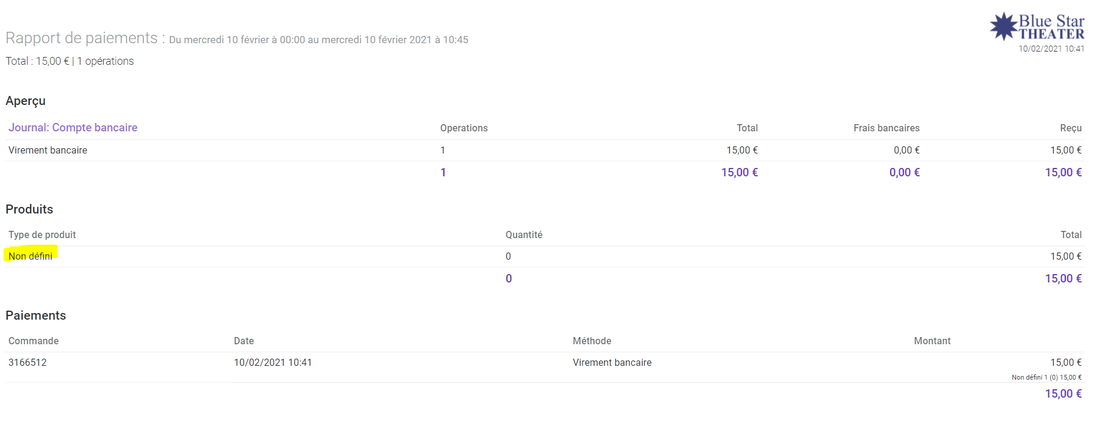Screen dimensions: 1100x430
Task: Click the Méthode column header
Action: point(592,341)
